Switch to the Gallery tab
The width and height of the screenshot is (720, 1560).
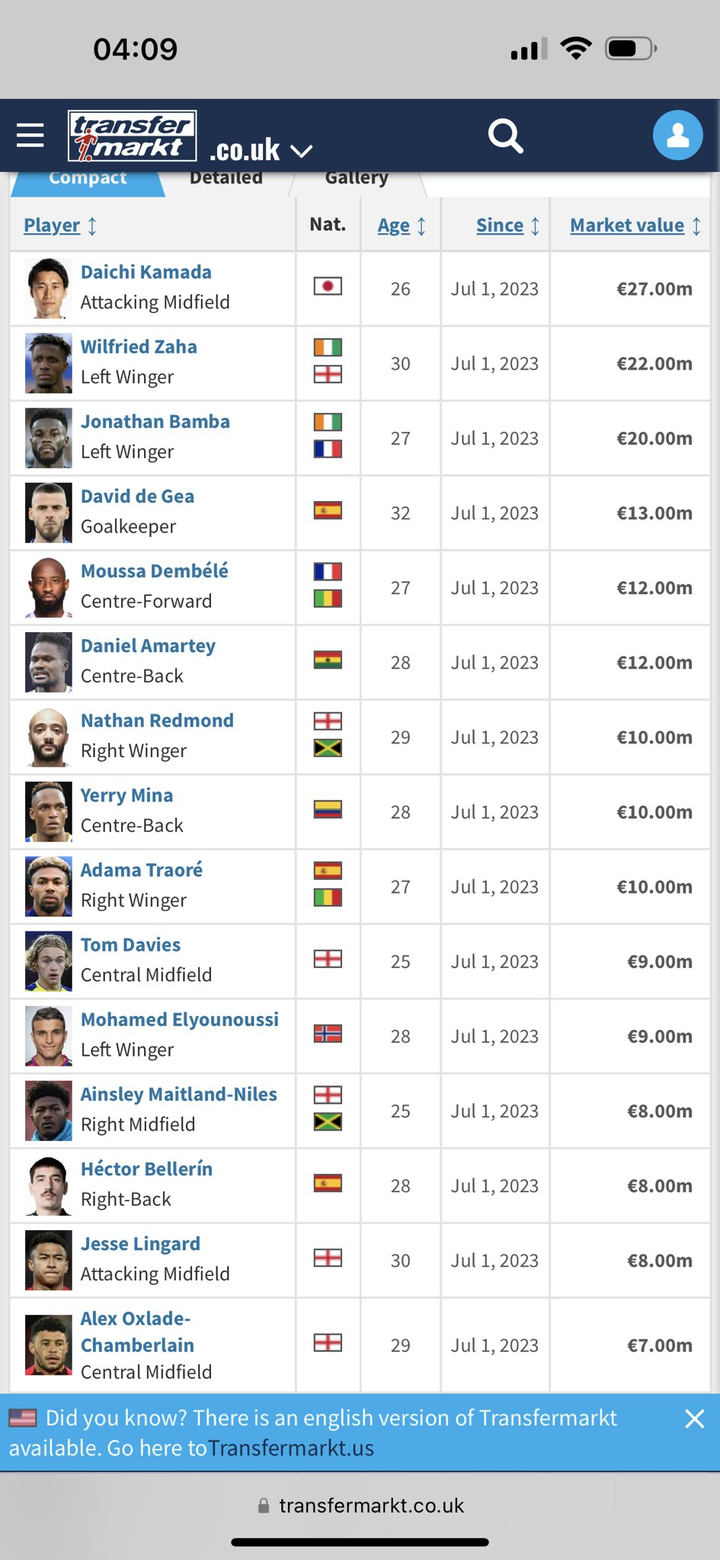[x=356, y=179]
